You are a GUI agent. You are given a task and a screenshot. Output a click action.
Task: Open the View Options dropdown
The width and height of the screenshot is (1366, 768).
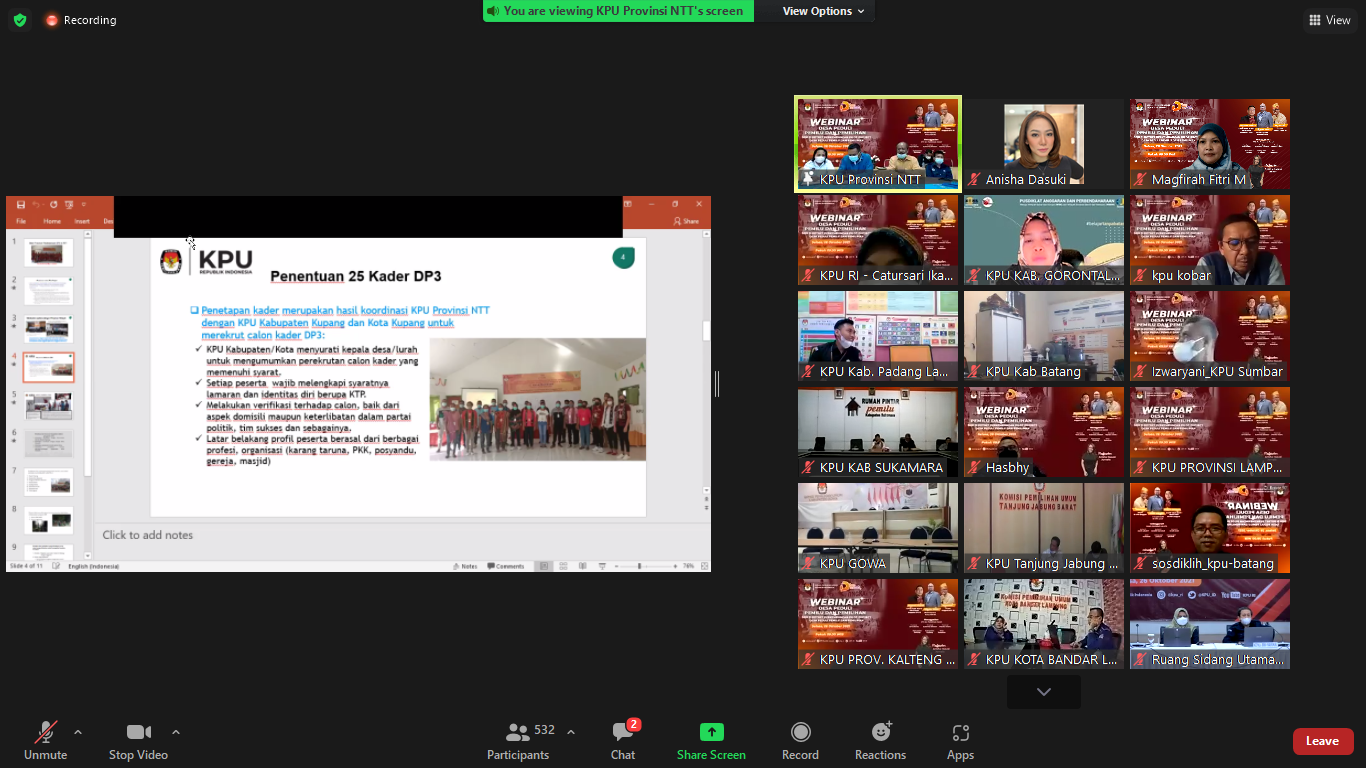tap(816, 11)
